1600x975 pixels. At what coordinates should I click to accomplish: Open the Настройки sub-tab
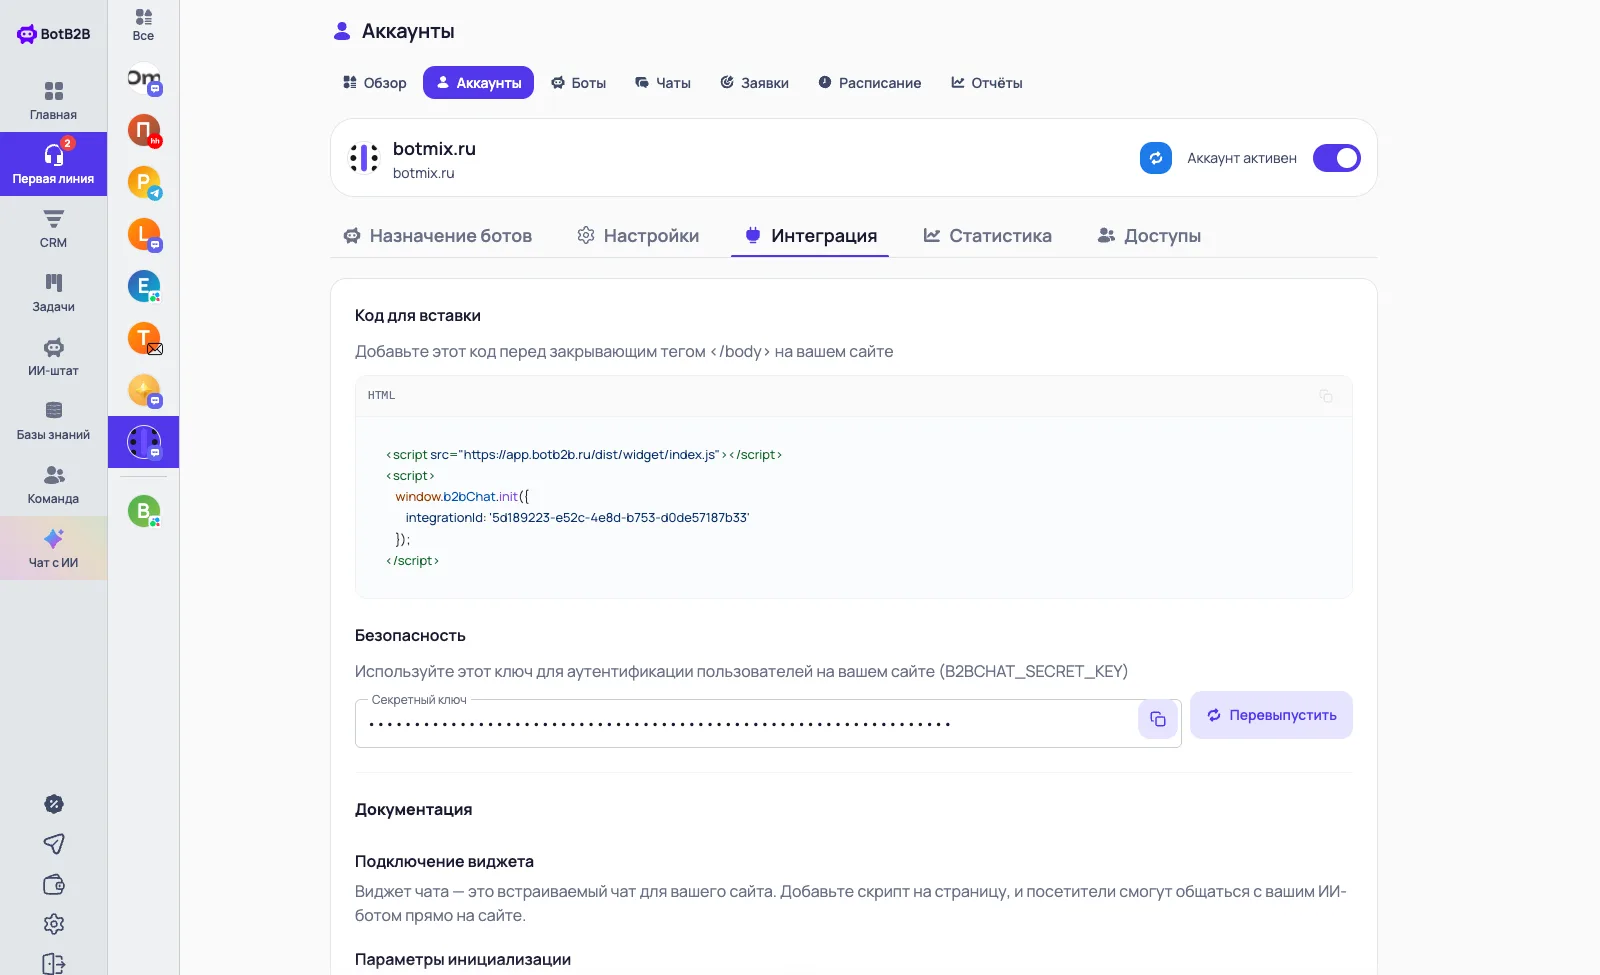tap(638, 236)
